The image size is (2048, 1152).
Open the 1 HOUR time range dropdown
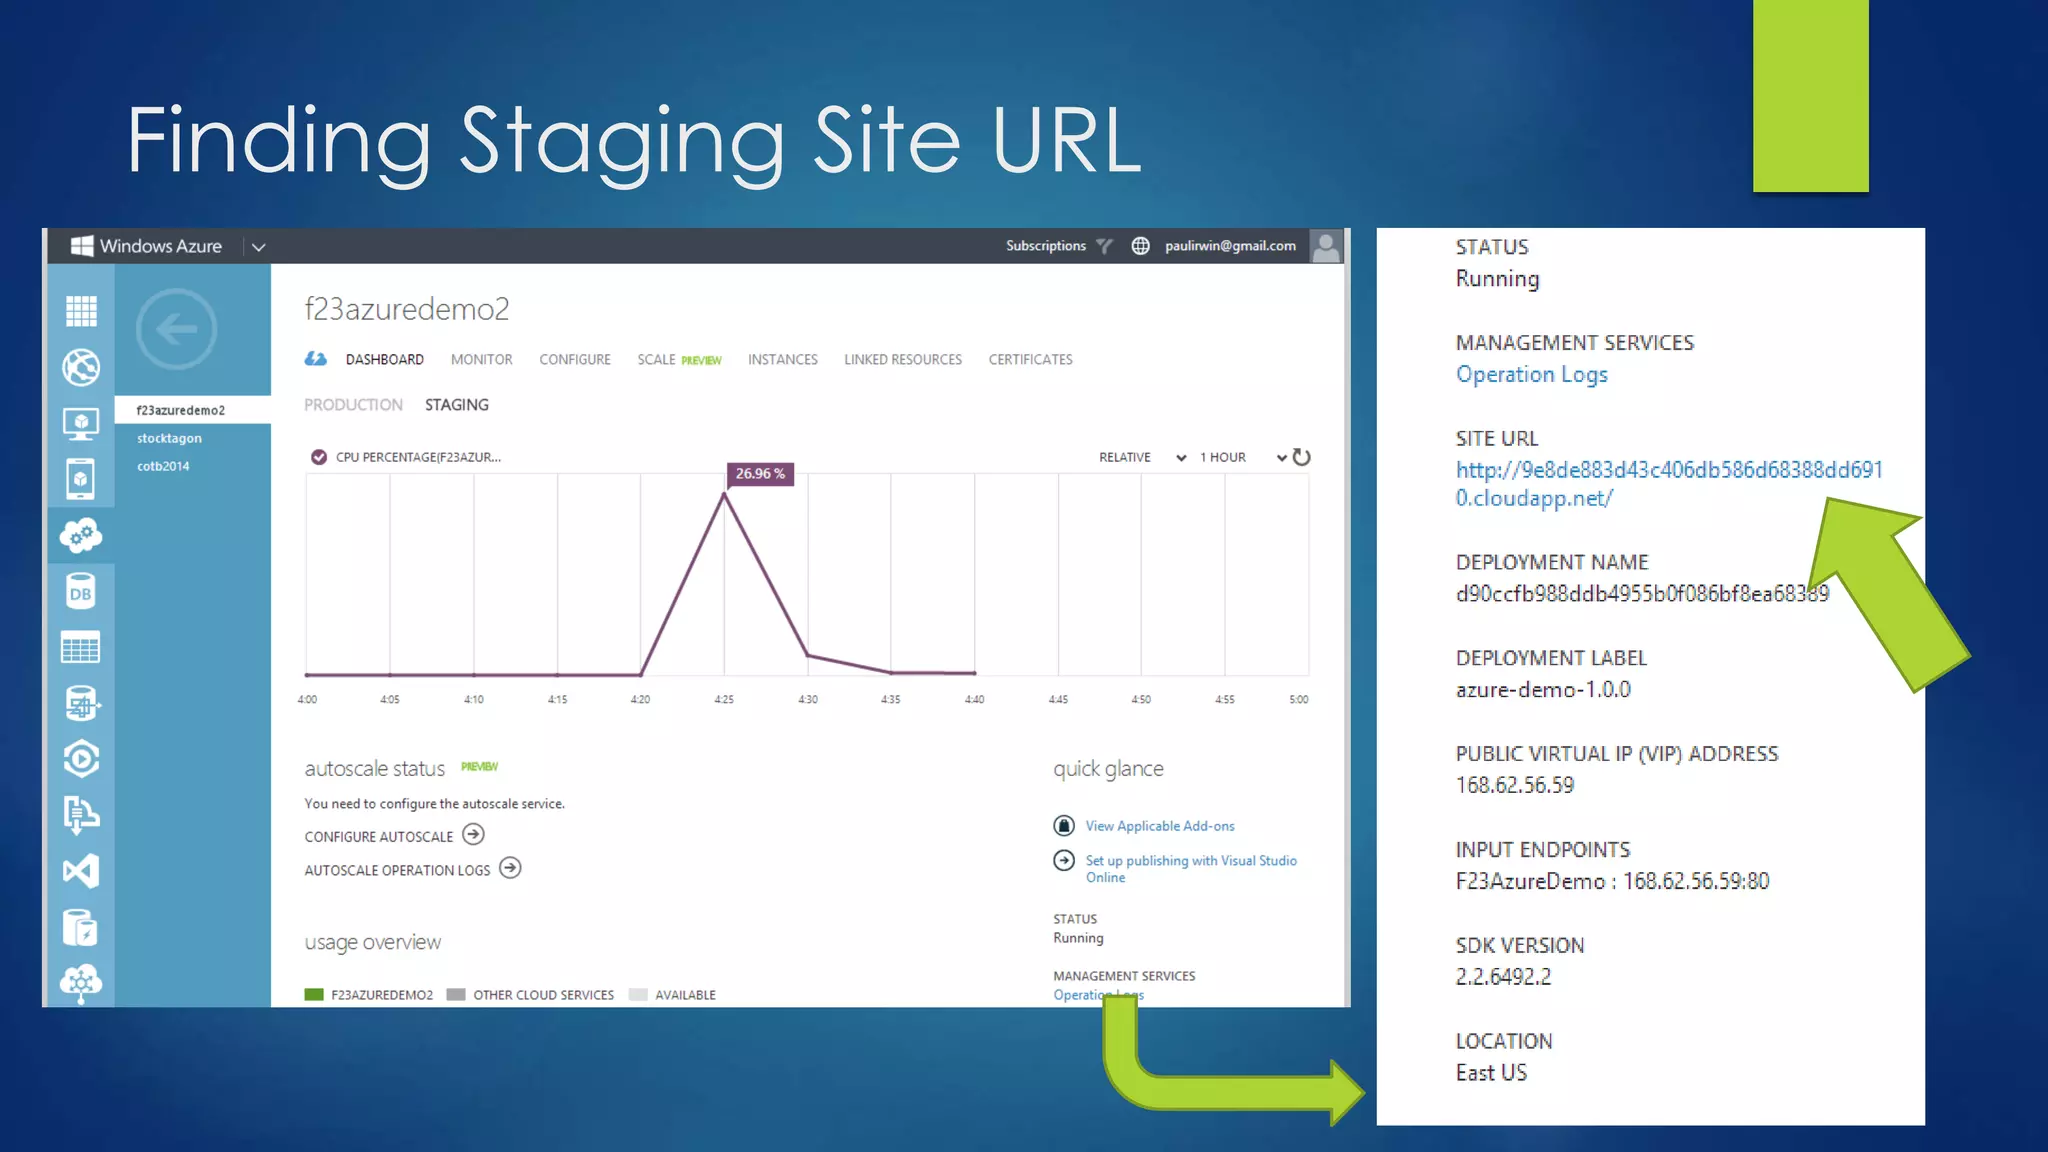click(1242, 457)
